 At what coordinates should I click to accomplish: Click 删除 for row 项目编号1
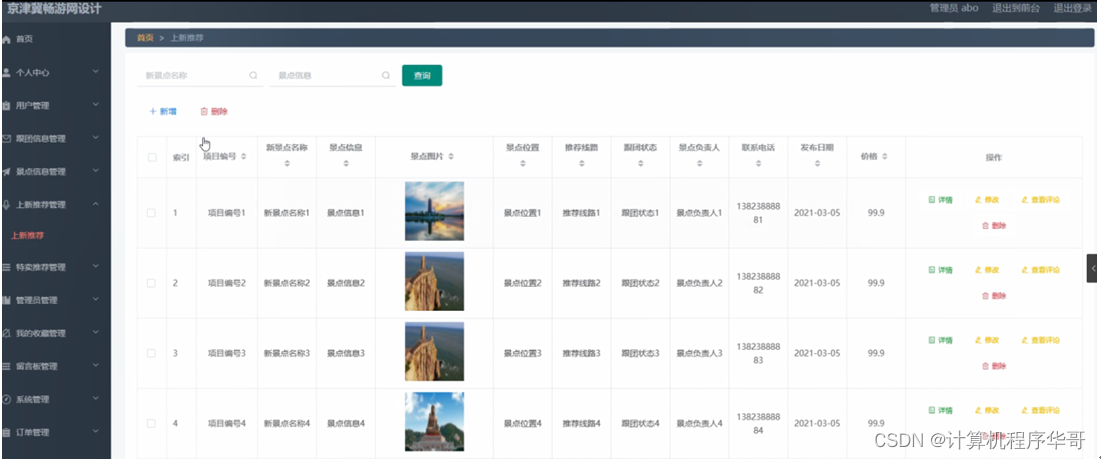point(994,226)
